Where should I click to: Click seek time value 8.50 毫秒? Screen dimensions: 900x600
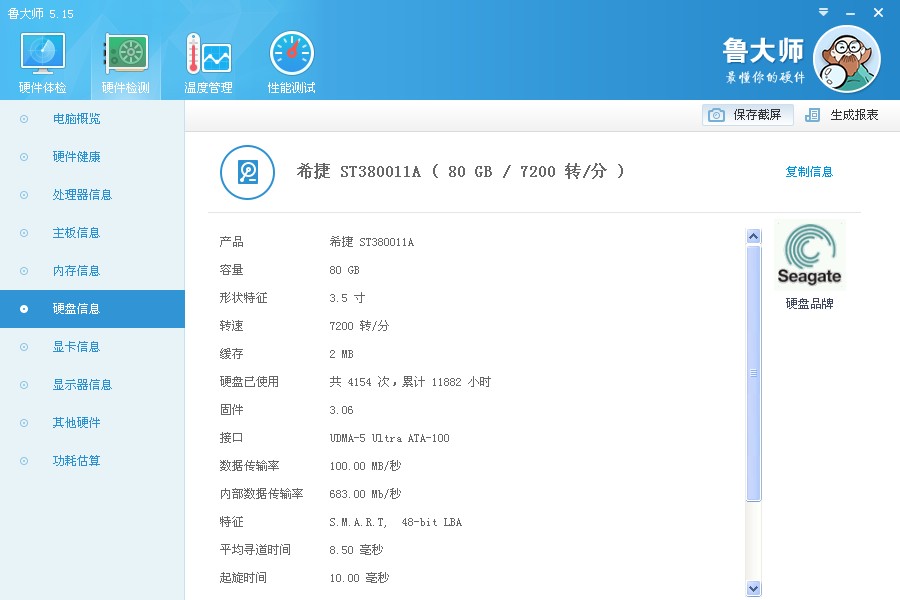[x=356, y=549]
